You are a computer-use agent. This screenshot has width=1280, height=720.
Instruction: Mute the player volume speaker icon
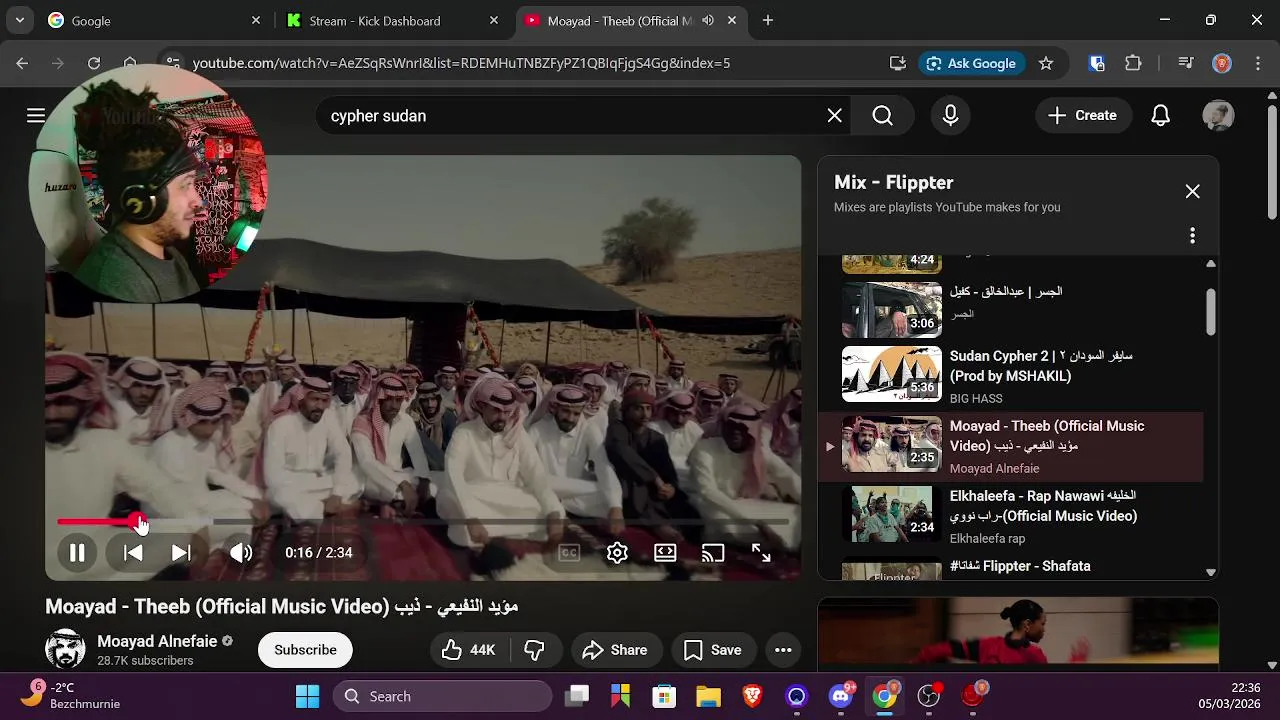tap(241, 552)
